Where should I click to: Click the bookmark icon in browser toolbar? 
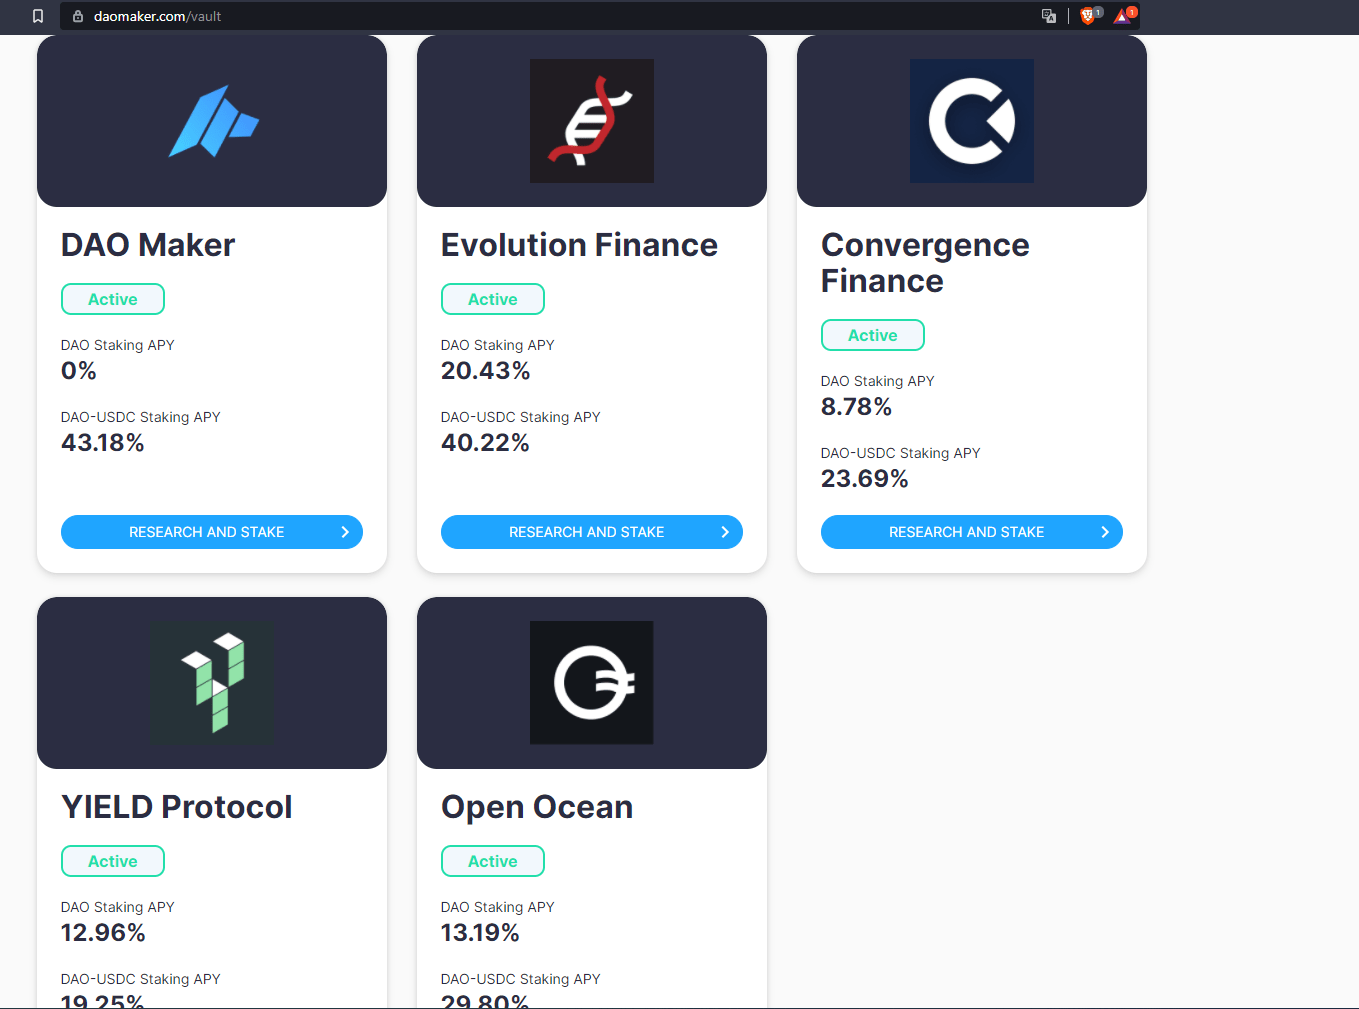[x=38, y=16]
